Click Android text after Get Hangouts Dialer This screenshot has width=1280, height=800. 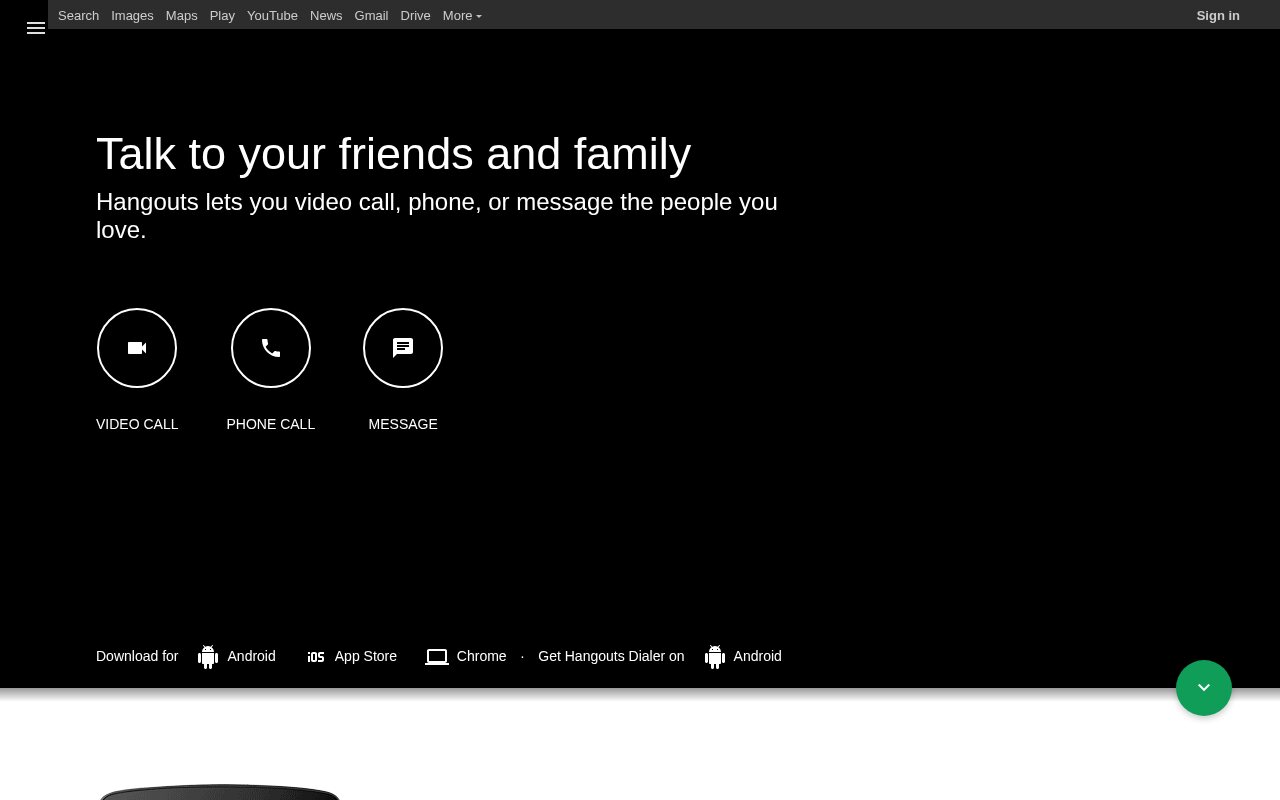[758, 656]
